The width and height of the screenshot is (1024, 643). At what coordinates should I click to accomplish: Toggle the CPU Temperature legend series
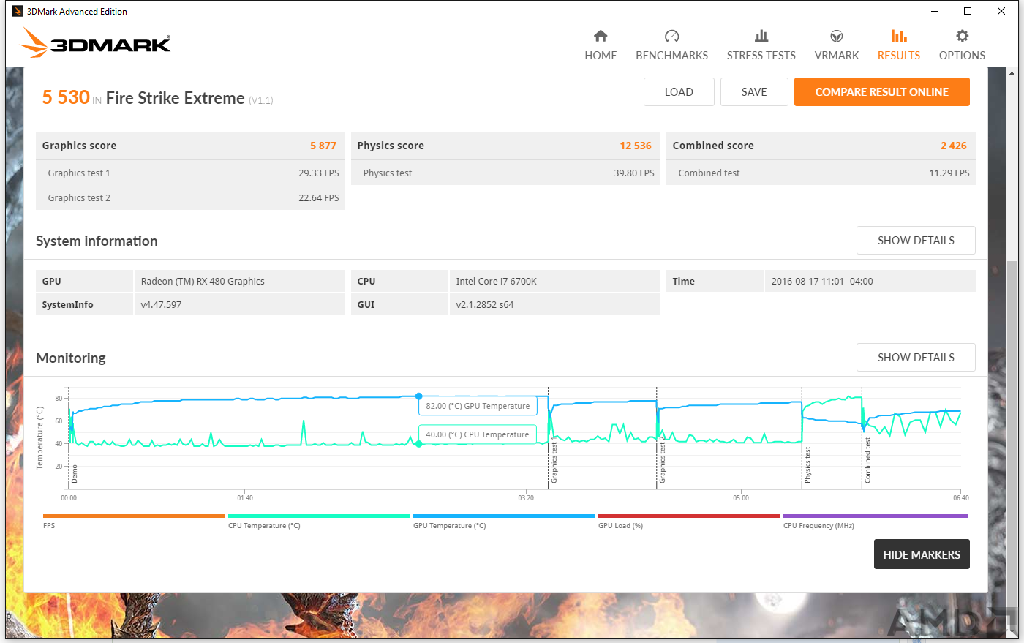pos(319,520)
